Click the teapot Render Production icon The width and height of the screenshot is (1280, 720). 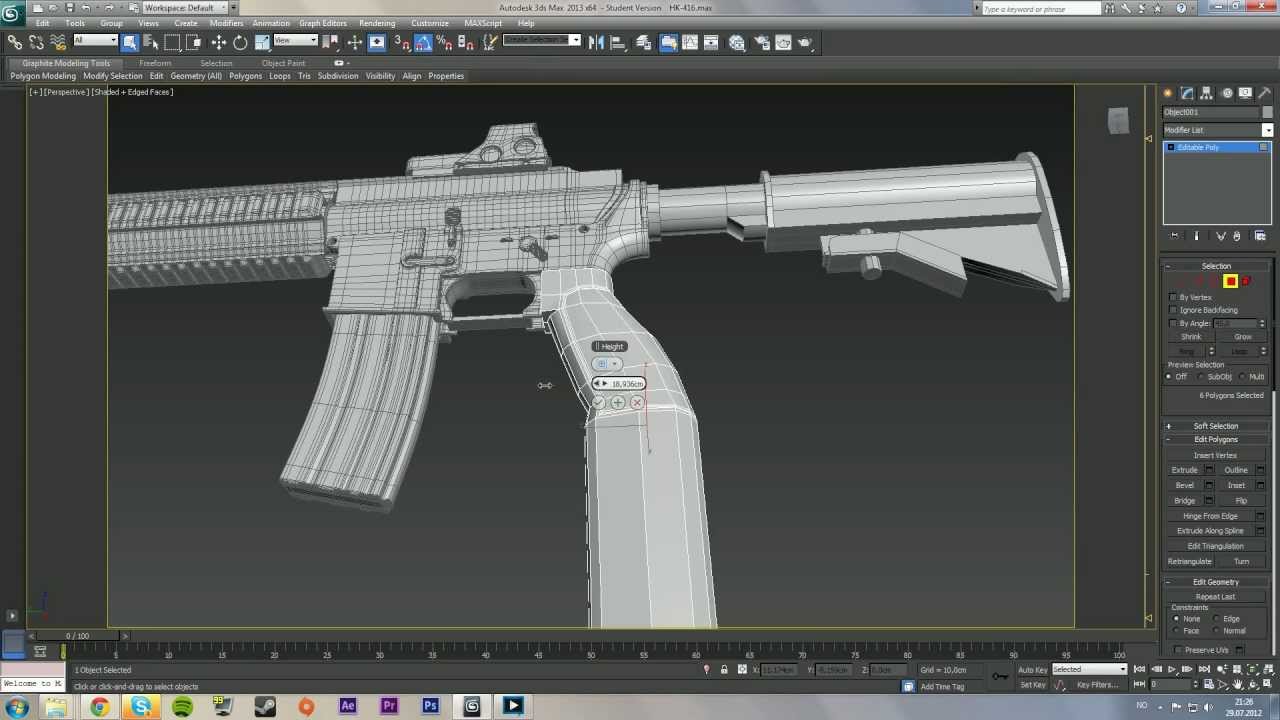click(805, 42)
